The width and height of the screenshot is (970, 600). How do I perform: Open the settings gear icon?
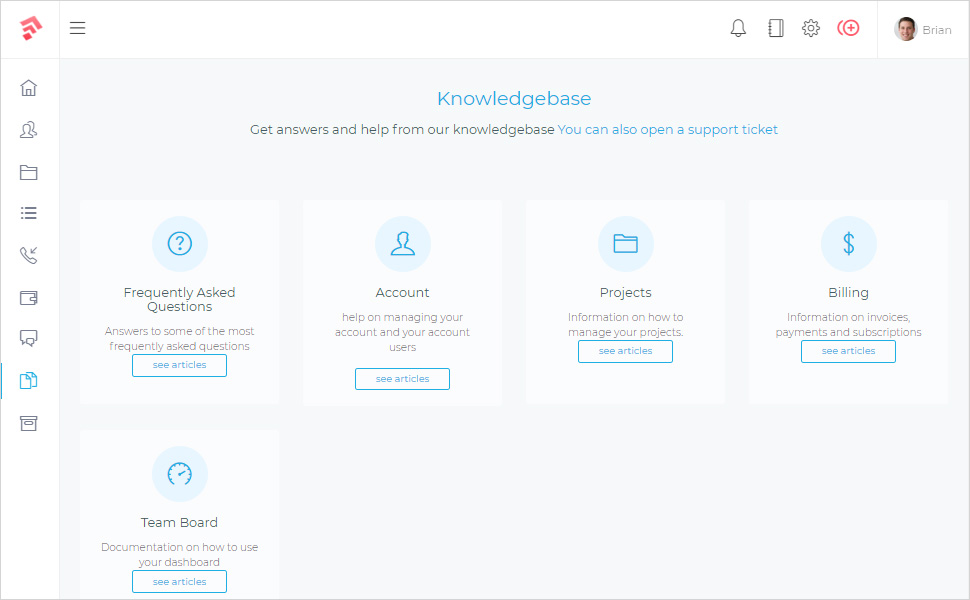pyautogui.click(x=811, y=29)
